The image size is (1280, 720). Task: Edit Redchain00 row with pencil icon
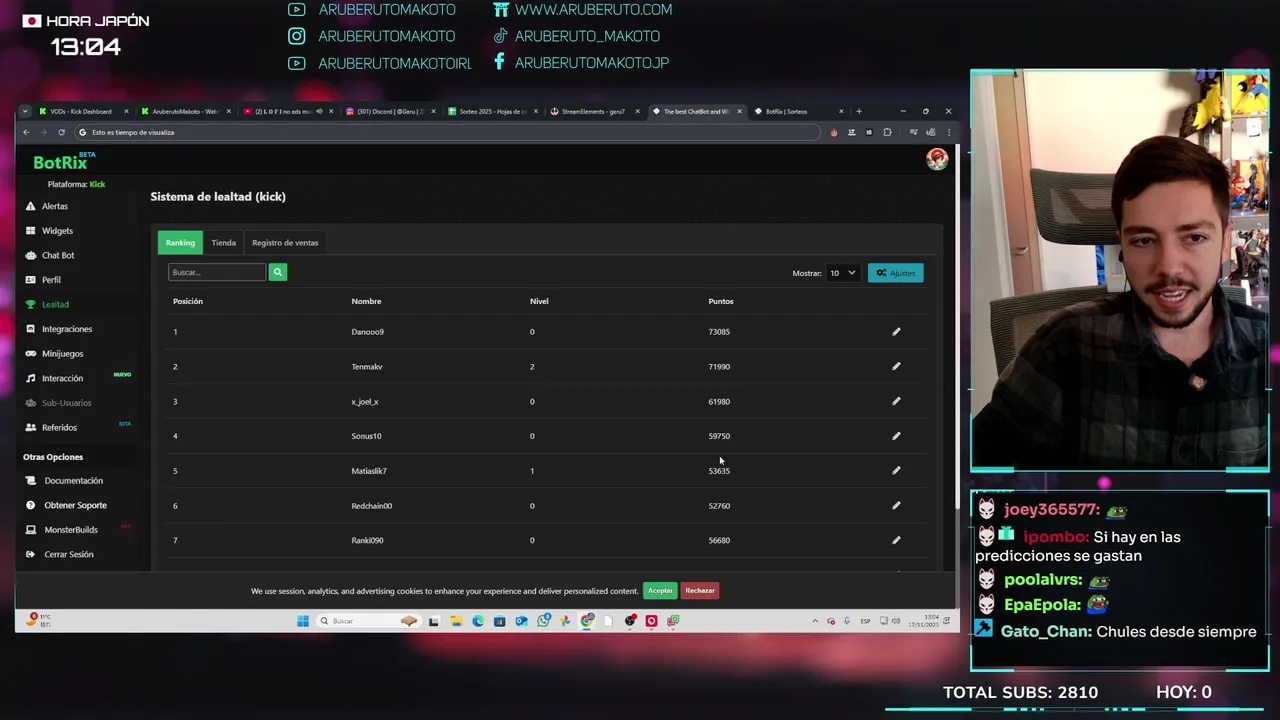(x=896, y=505)
